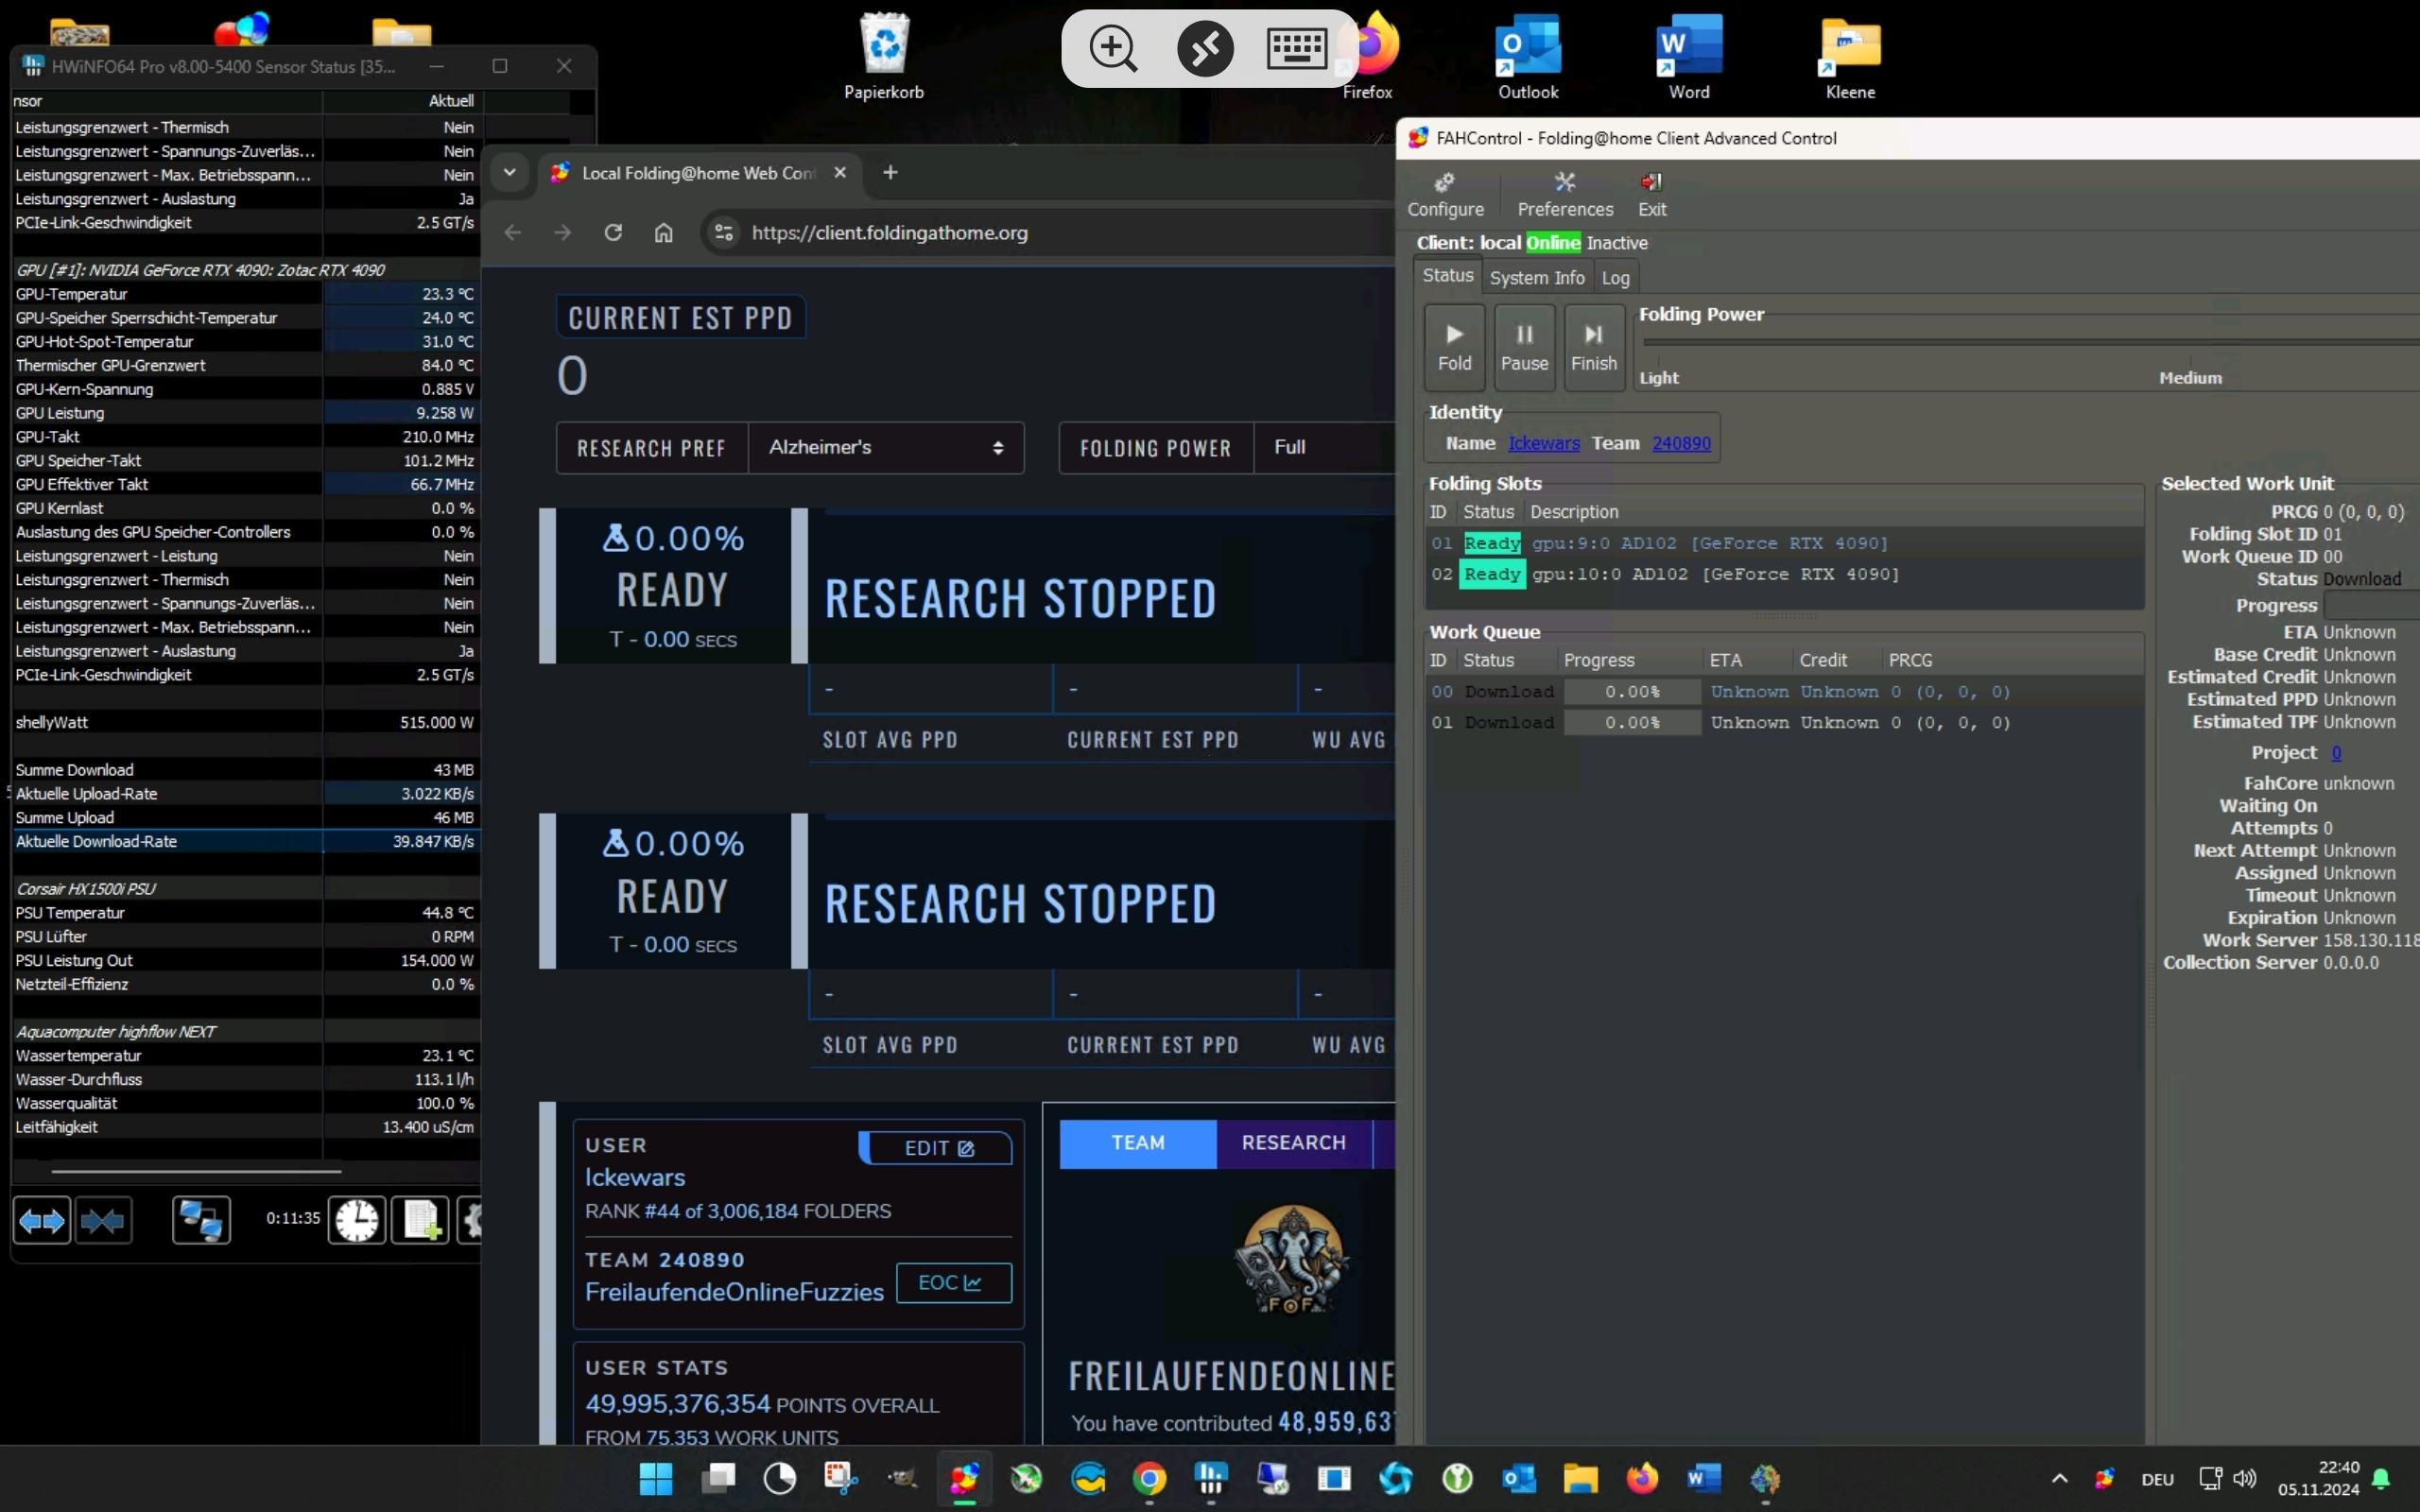Click the user EDIT button
The height and width of the screenshot is (1512, 2420).
click(937, 1148)
